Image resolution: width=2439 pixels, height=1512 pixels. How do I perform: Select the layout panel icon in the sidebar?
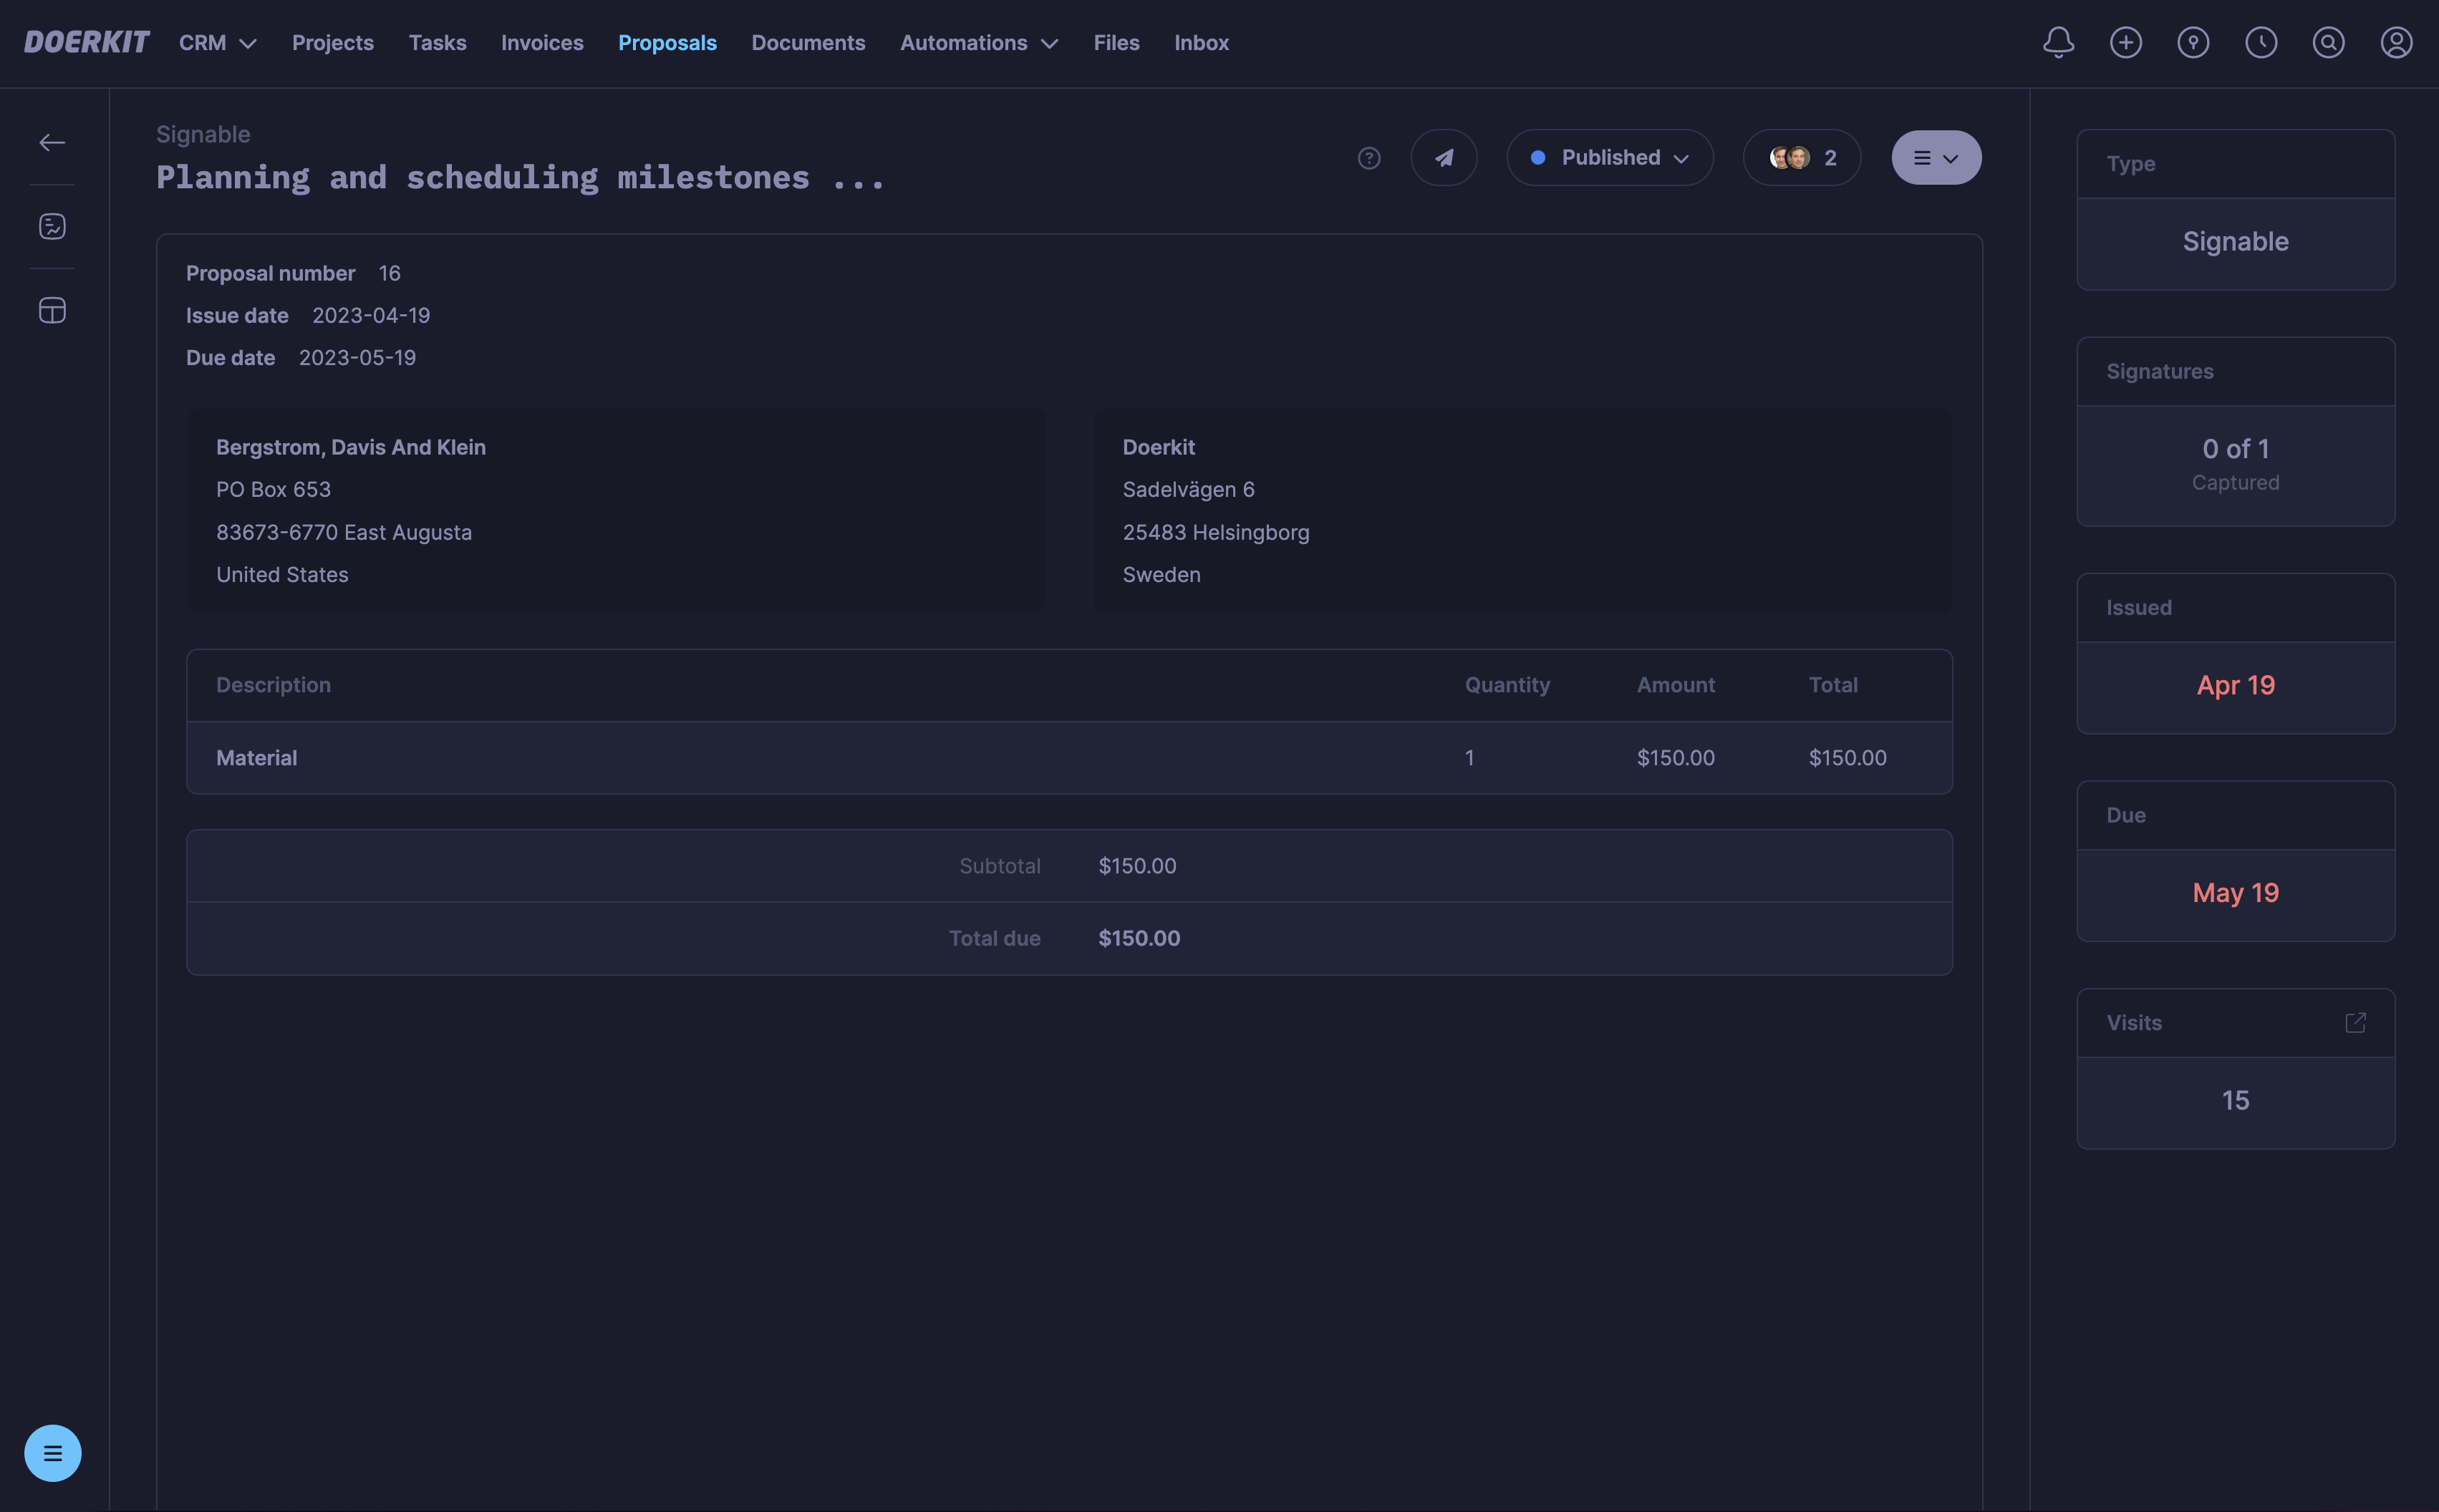(x=52, y=310)
